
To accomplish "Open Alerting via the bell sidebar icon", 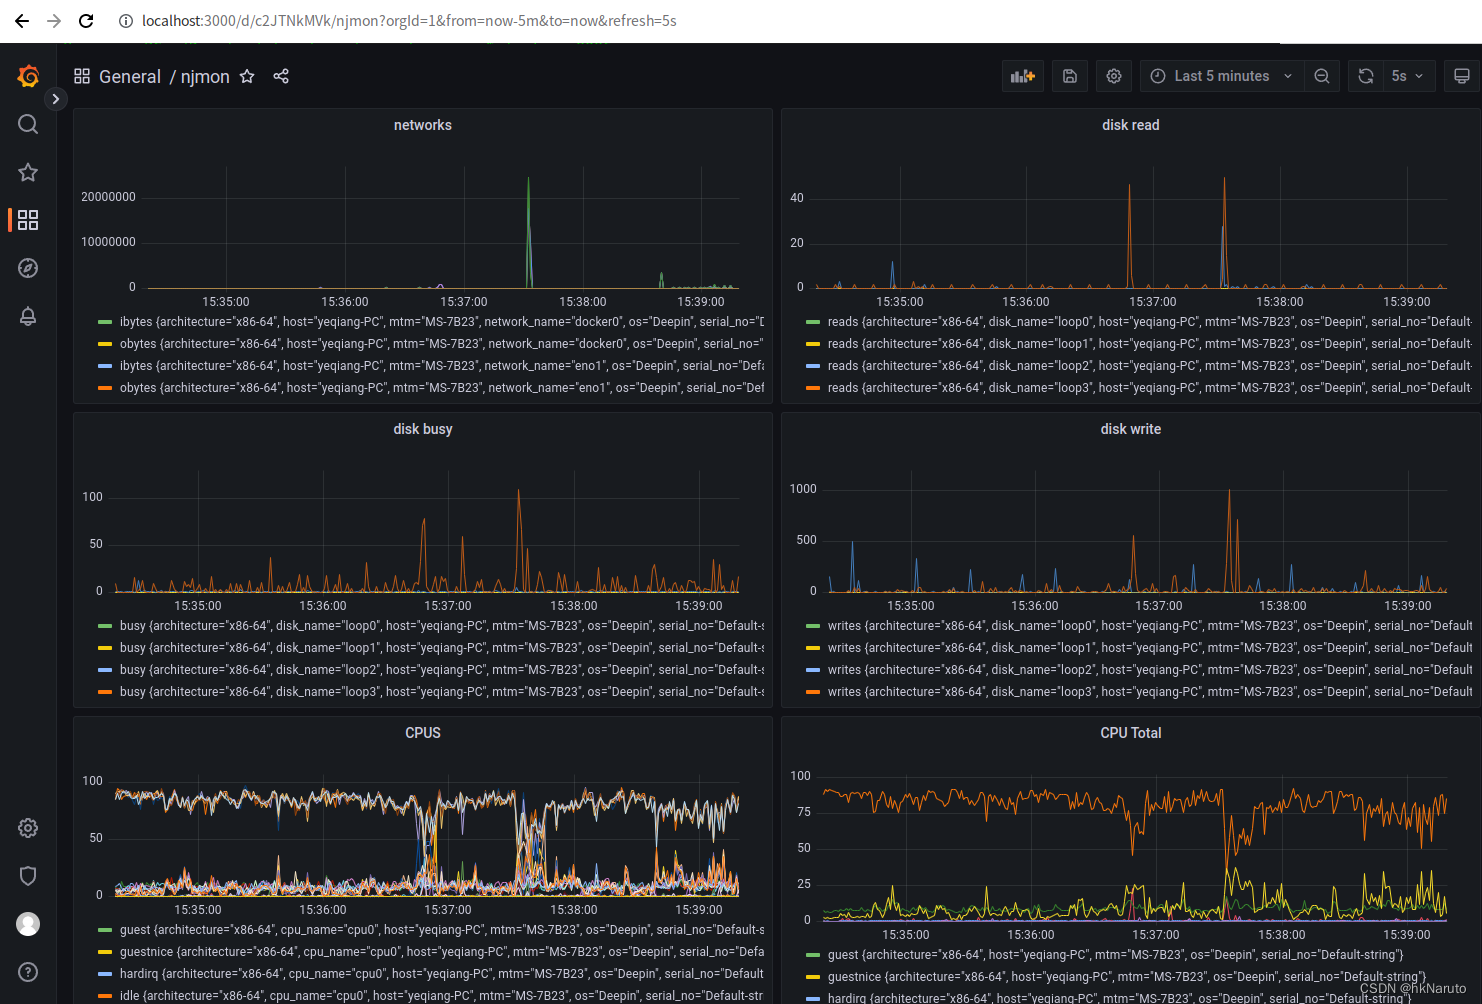I will tap(27, 316).
